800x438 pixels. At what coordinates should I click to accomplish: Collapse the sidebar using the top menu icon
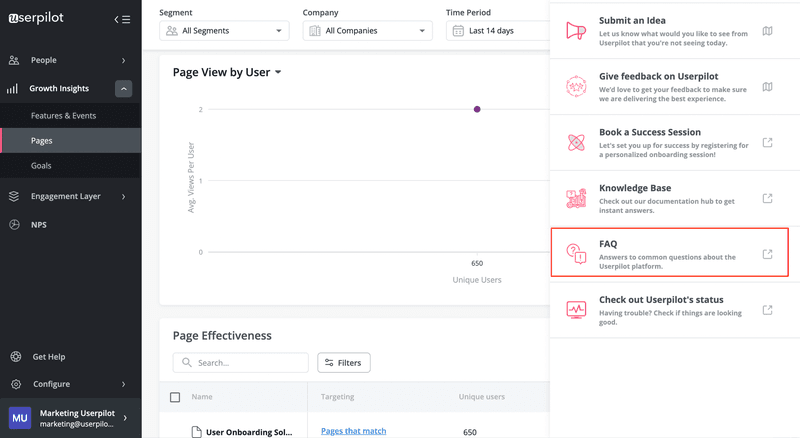[122, 19]
